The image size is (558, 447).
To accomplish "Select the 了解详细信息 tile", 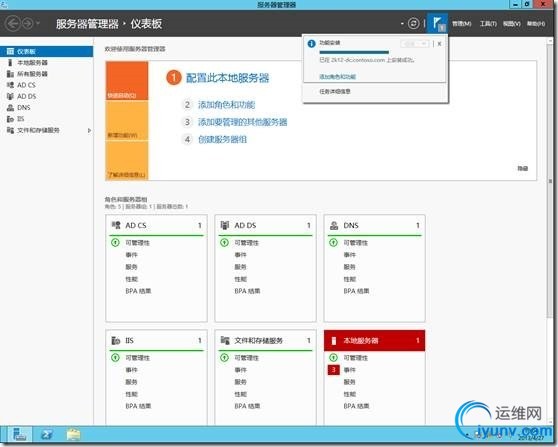I will (x=127, y=161).
